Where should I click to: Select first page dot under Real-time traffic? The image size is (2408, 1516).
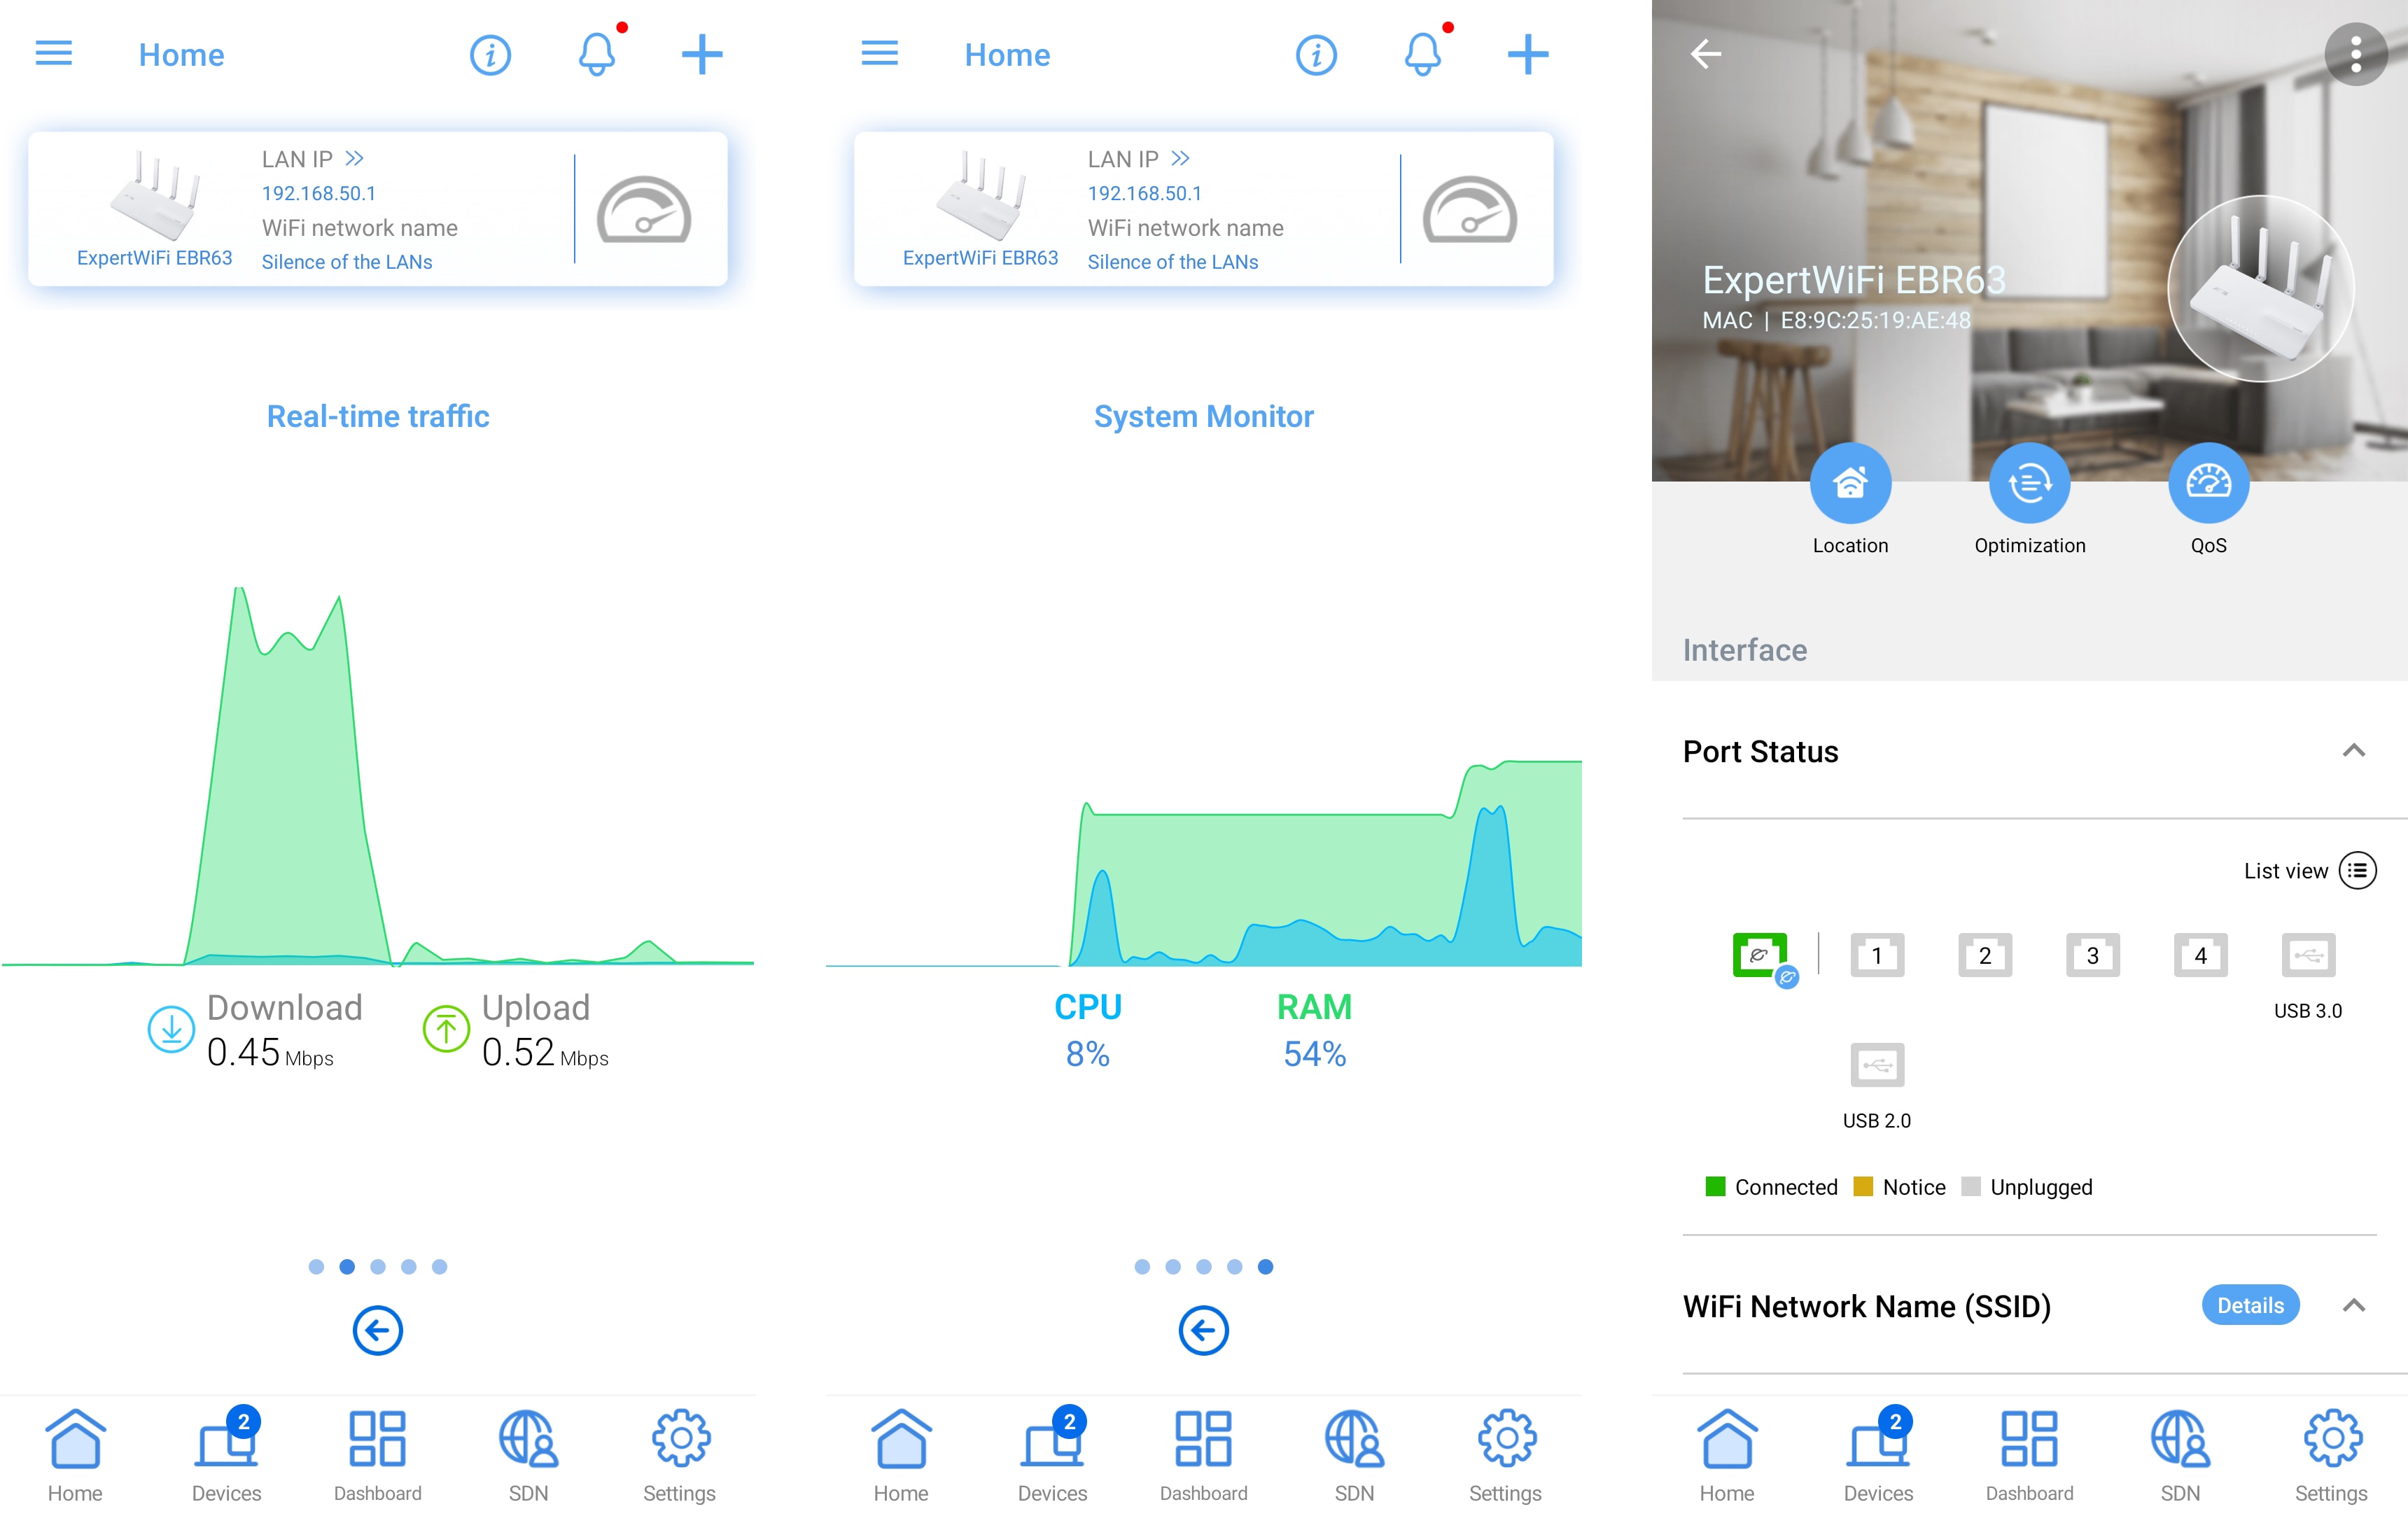316,1266
